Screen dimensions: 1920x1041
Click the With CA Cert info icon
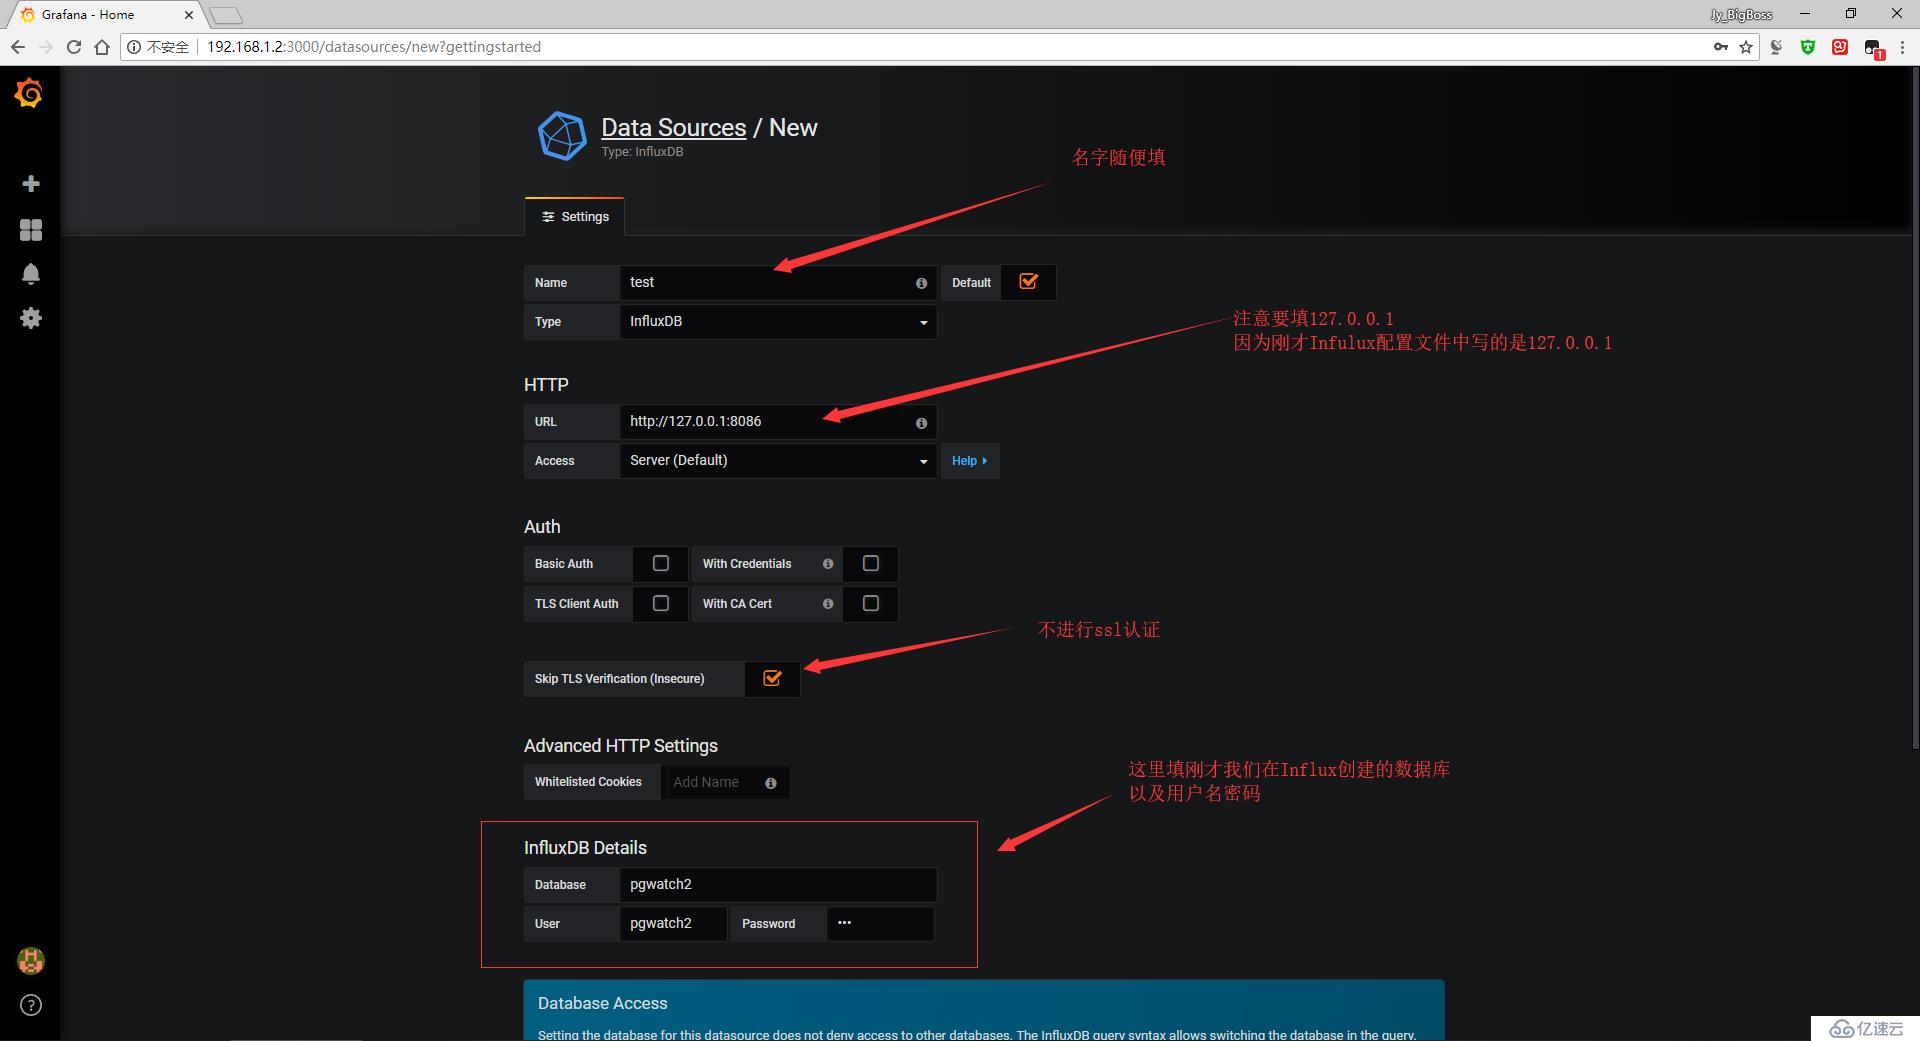828,604
